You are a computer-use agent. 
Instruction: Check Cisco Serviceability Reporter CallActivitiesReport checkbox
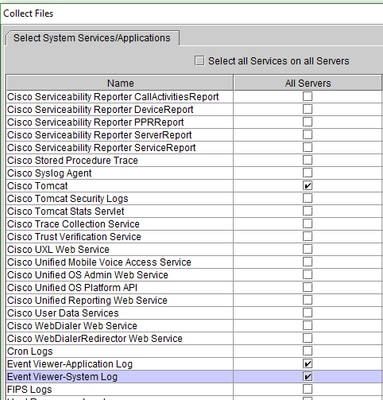[x=308, y=97]
